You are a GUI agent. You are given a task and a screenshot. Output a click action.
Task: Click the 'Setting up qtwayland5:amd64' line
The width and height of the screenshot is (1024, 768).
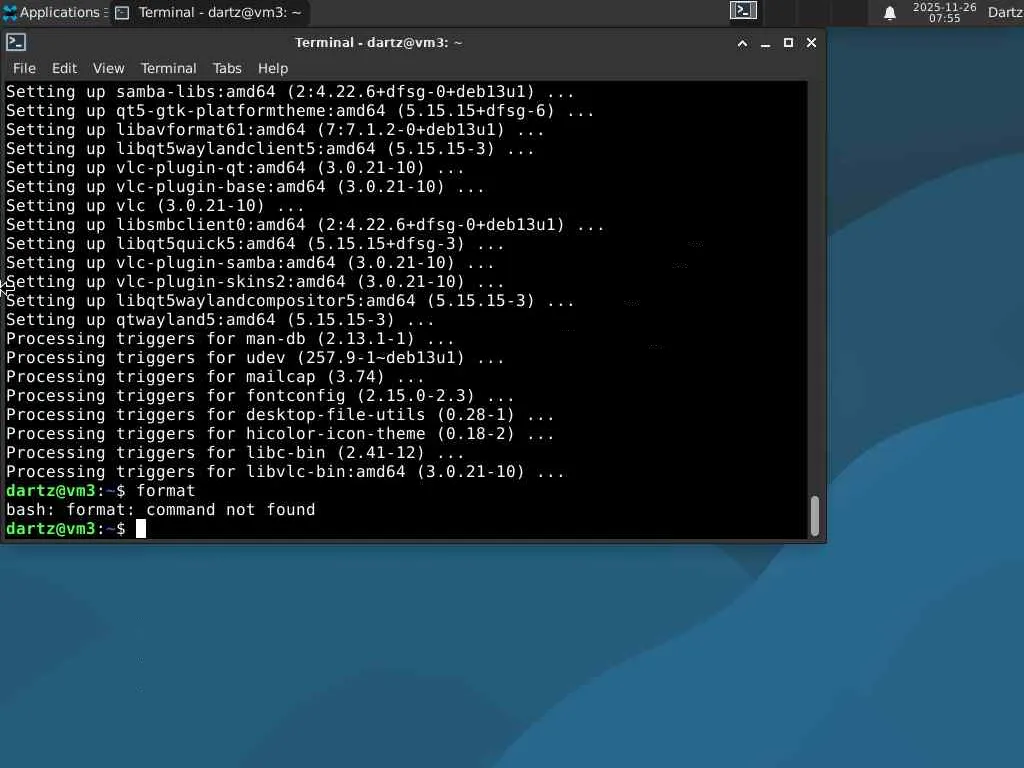click(220, 320)
